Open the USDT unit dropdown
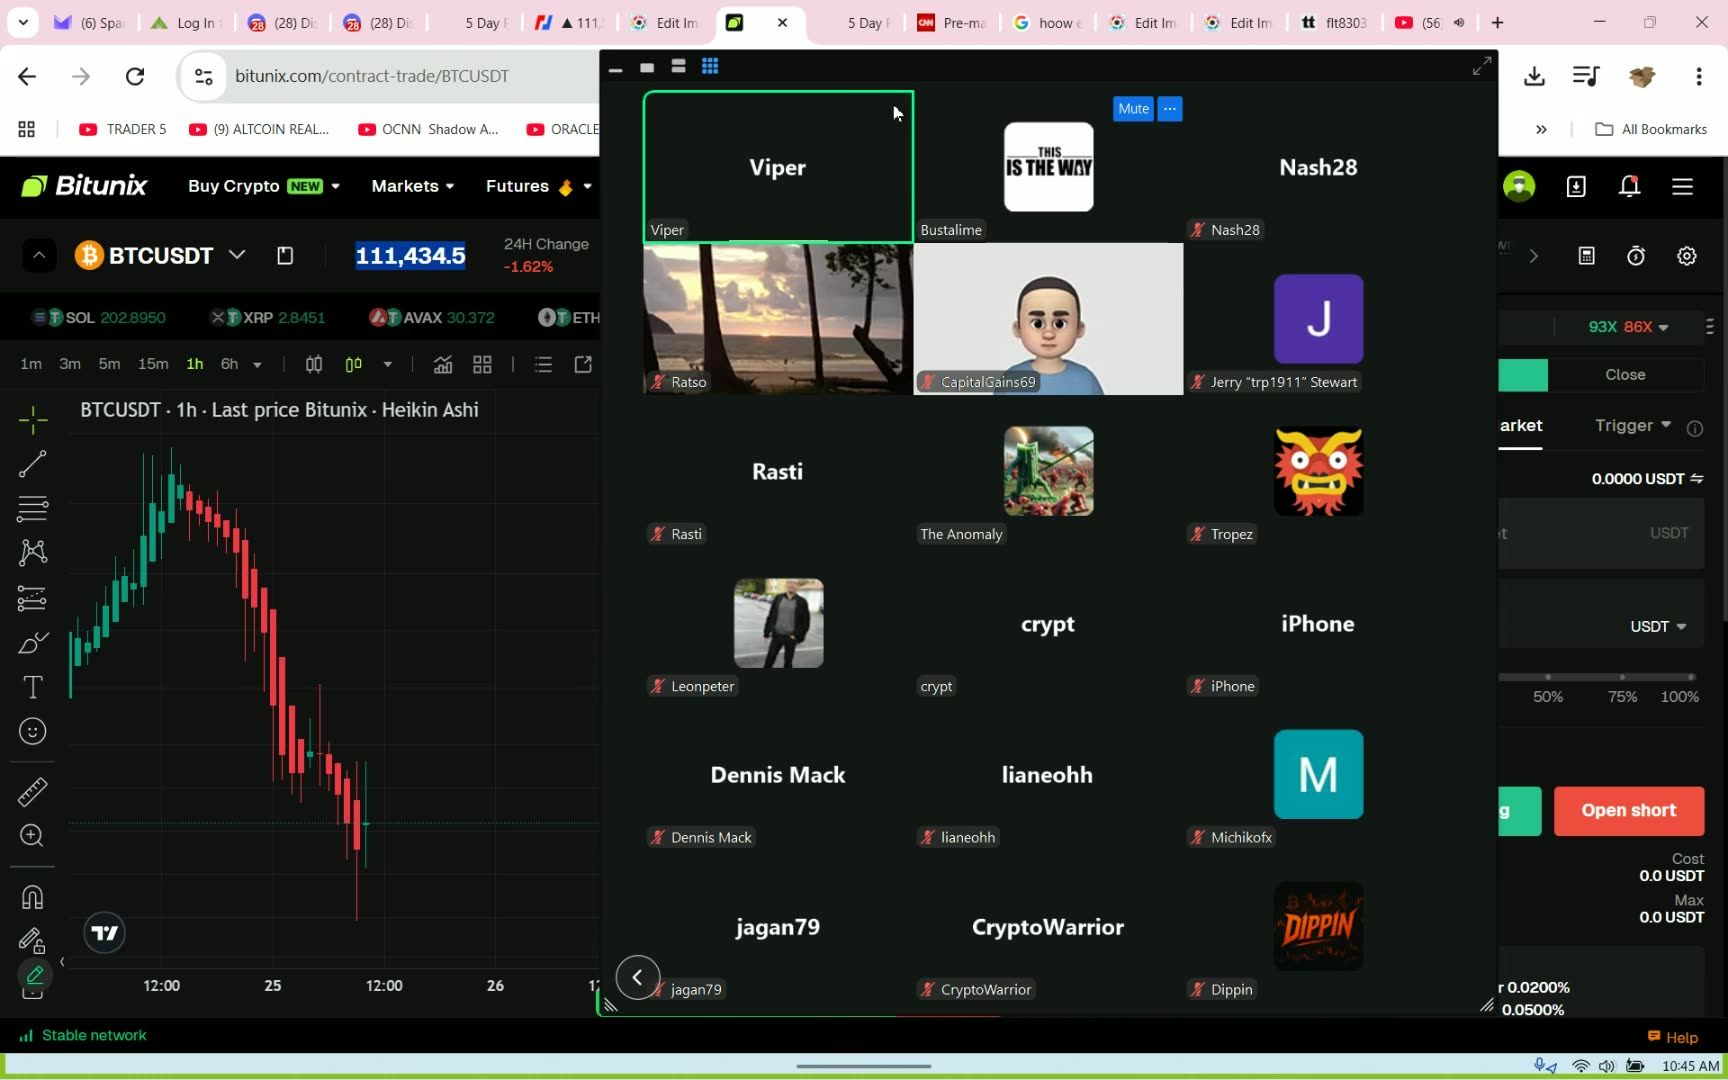1728x1080 pixels. pos(1658,627)
